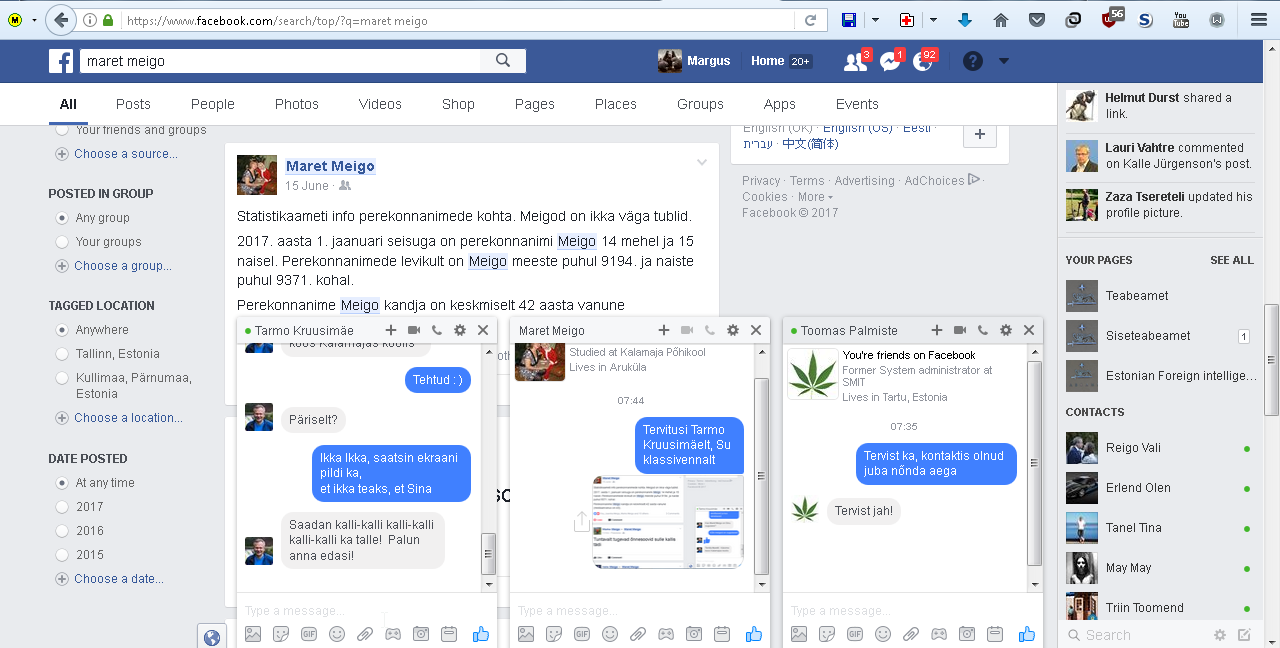Open settings gear in Maret Meigo chat

coord(733,330)
